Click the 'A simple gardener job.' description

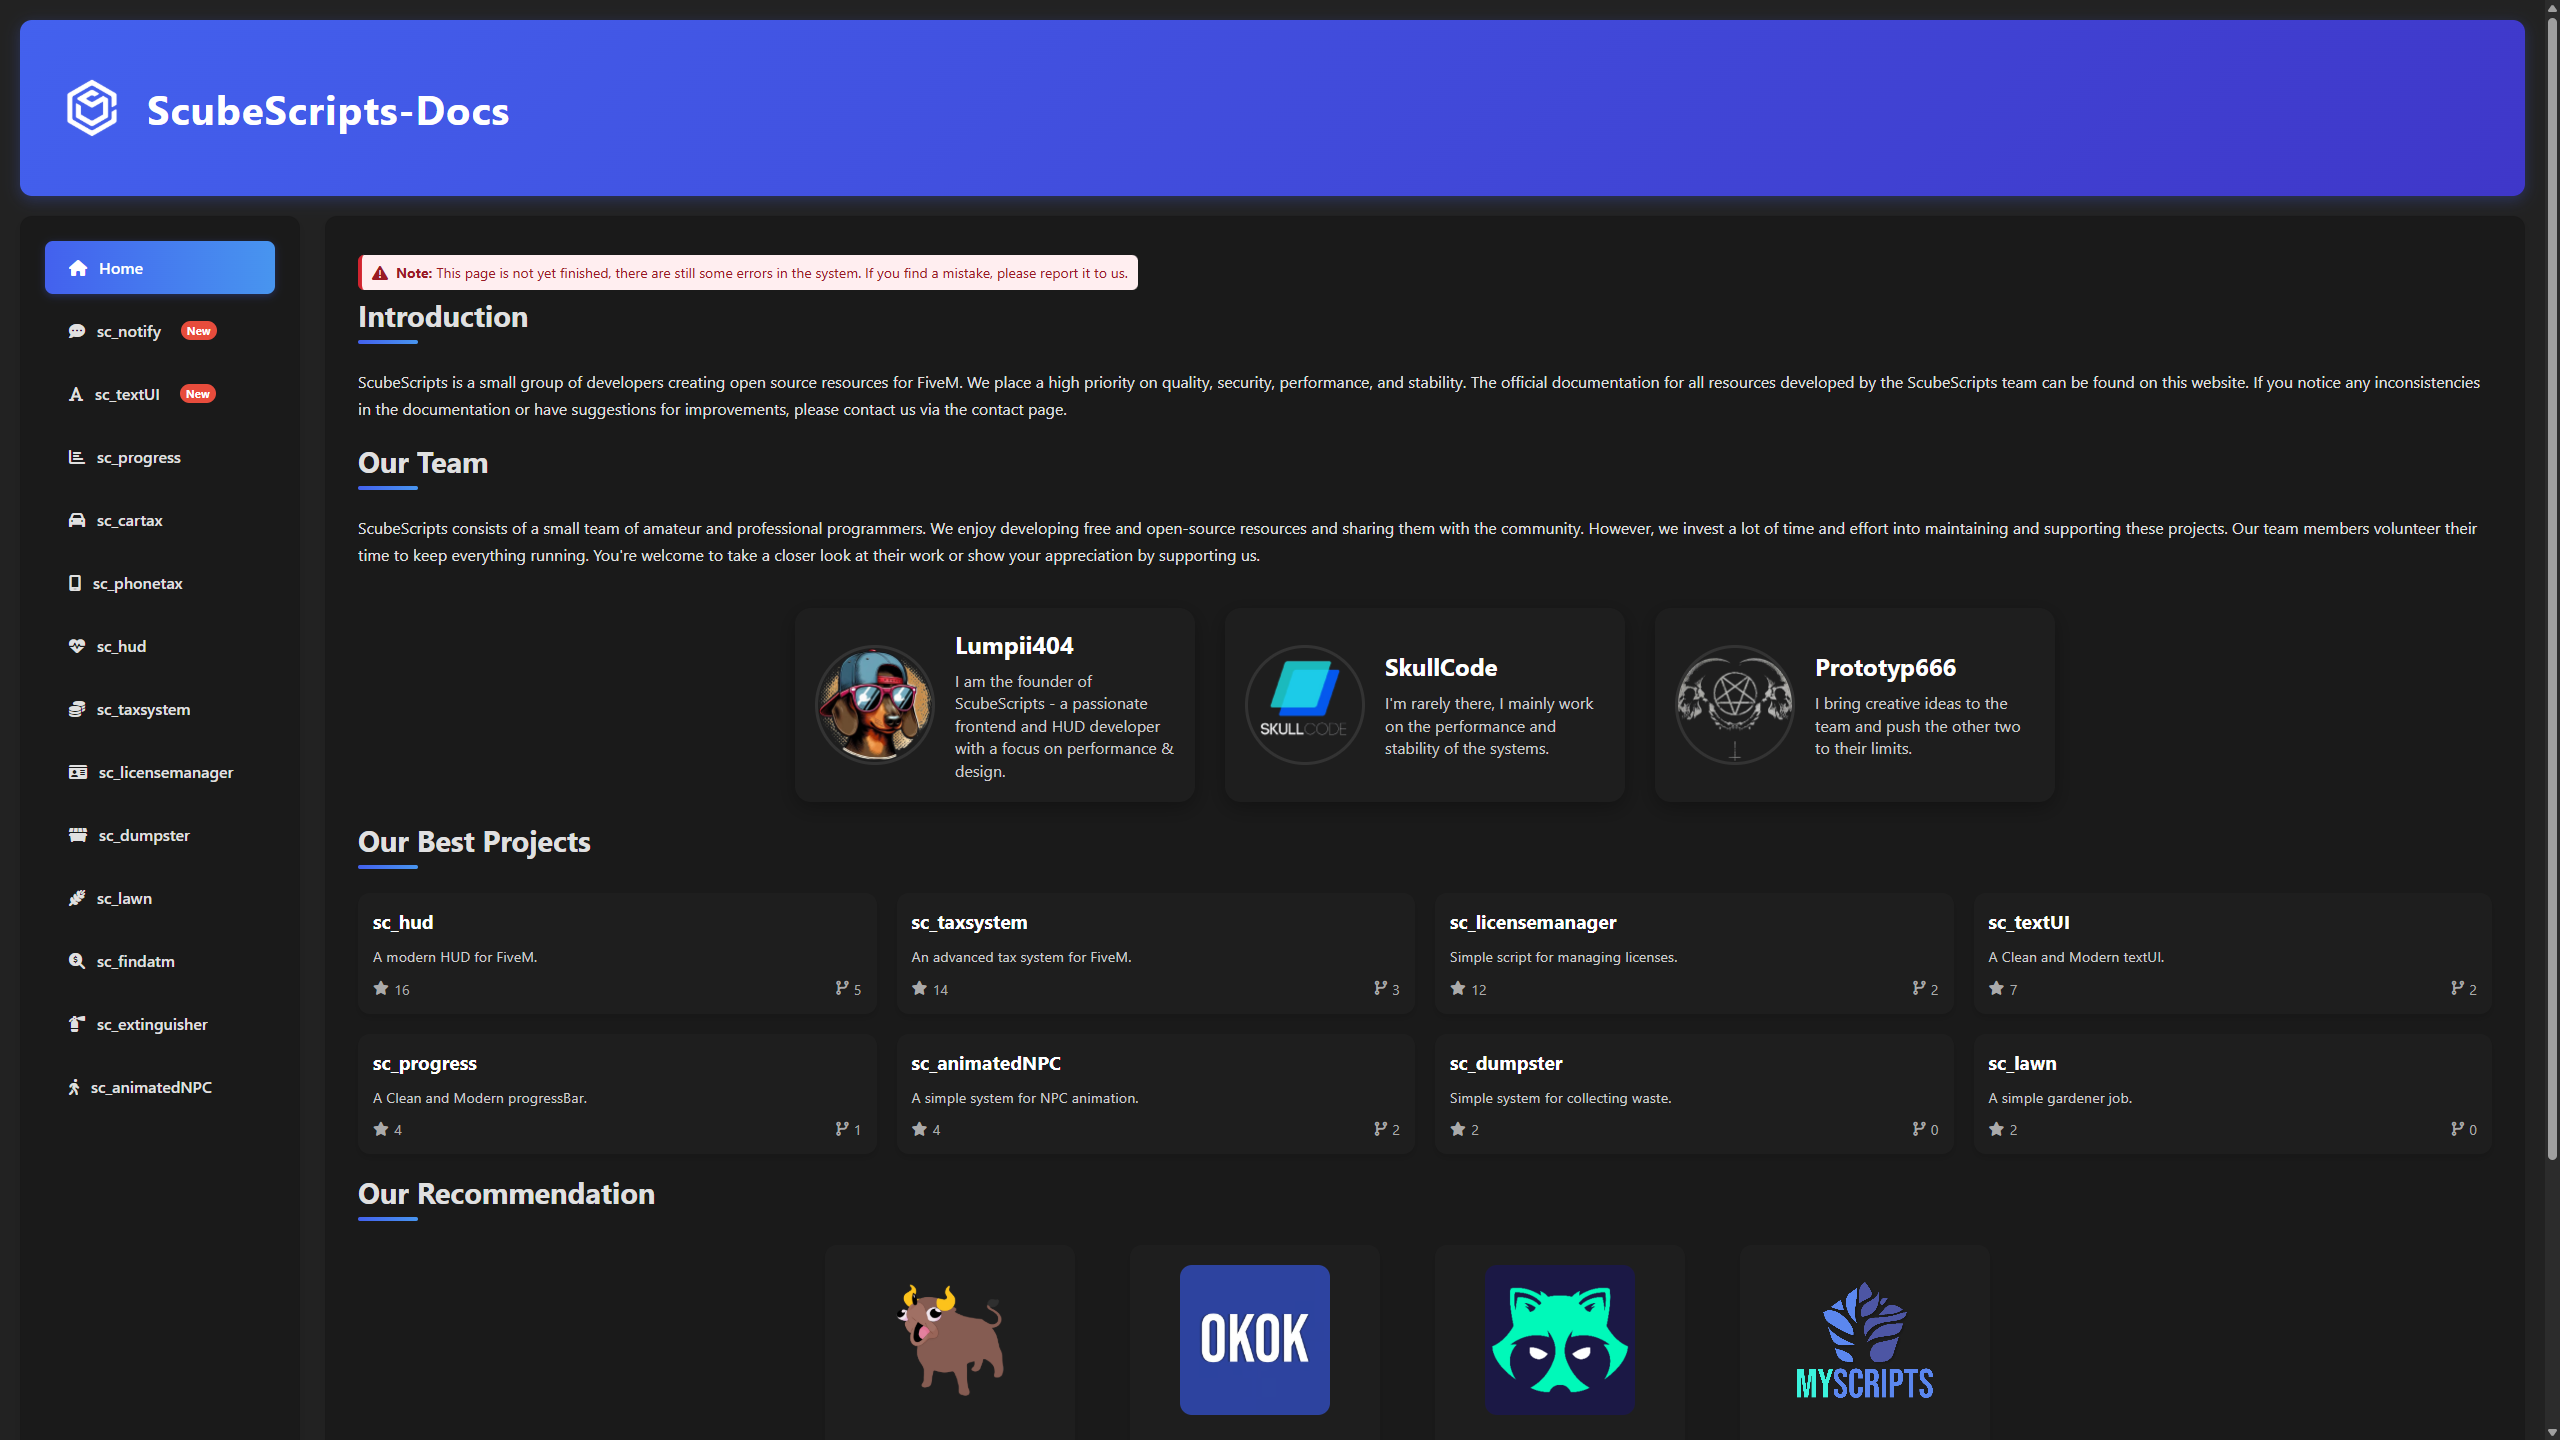[x=2060, y=1098]
